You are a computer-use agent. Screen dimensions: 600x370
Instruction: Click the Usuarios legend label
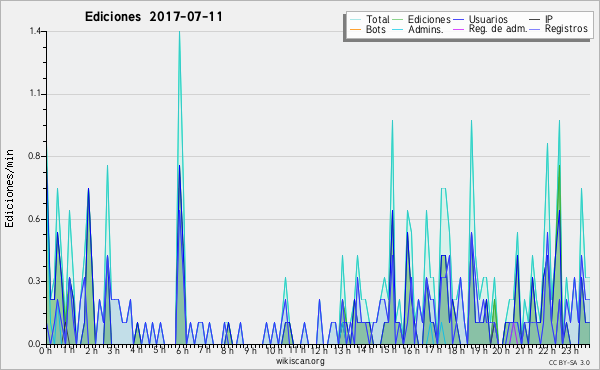click(x=488, y=19)
